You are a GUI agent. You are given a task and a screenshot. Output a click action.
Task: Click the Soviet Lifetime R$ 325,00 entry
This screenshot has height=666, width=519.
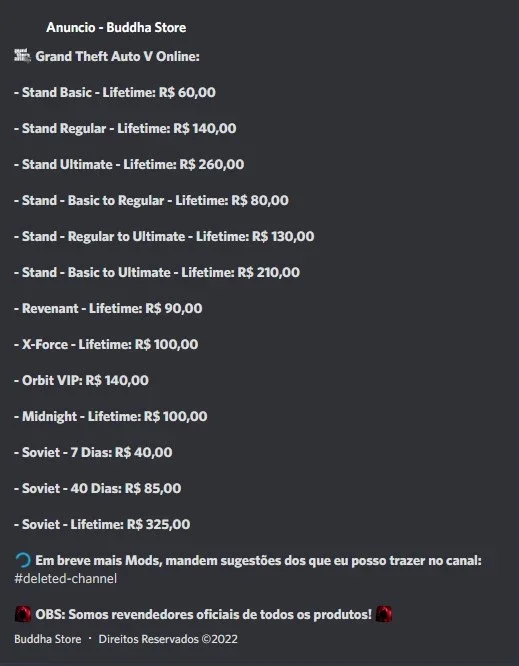click(x=102, y=524)
